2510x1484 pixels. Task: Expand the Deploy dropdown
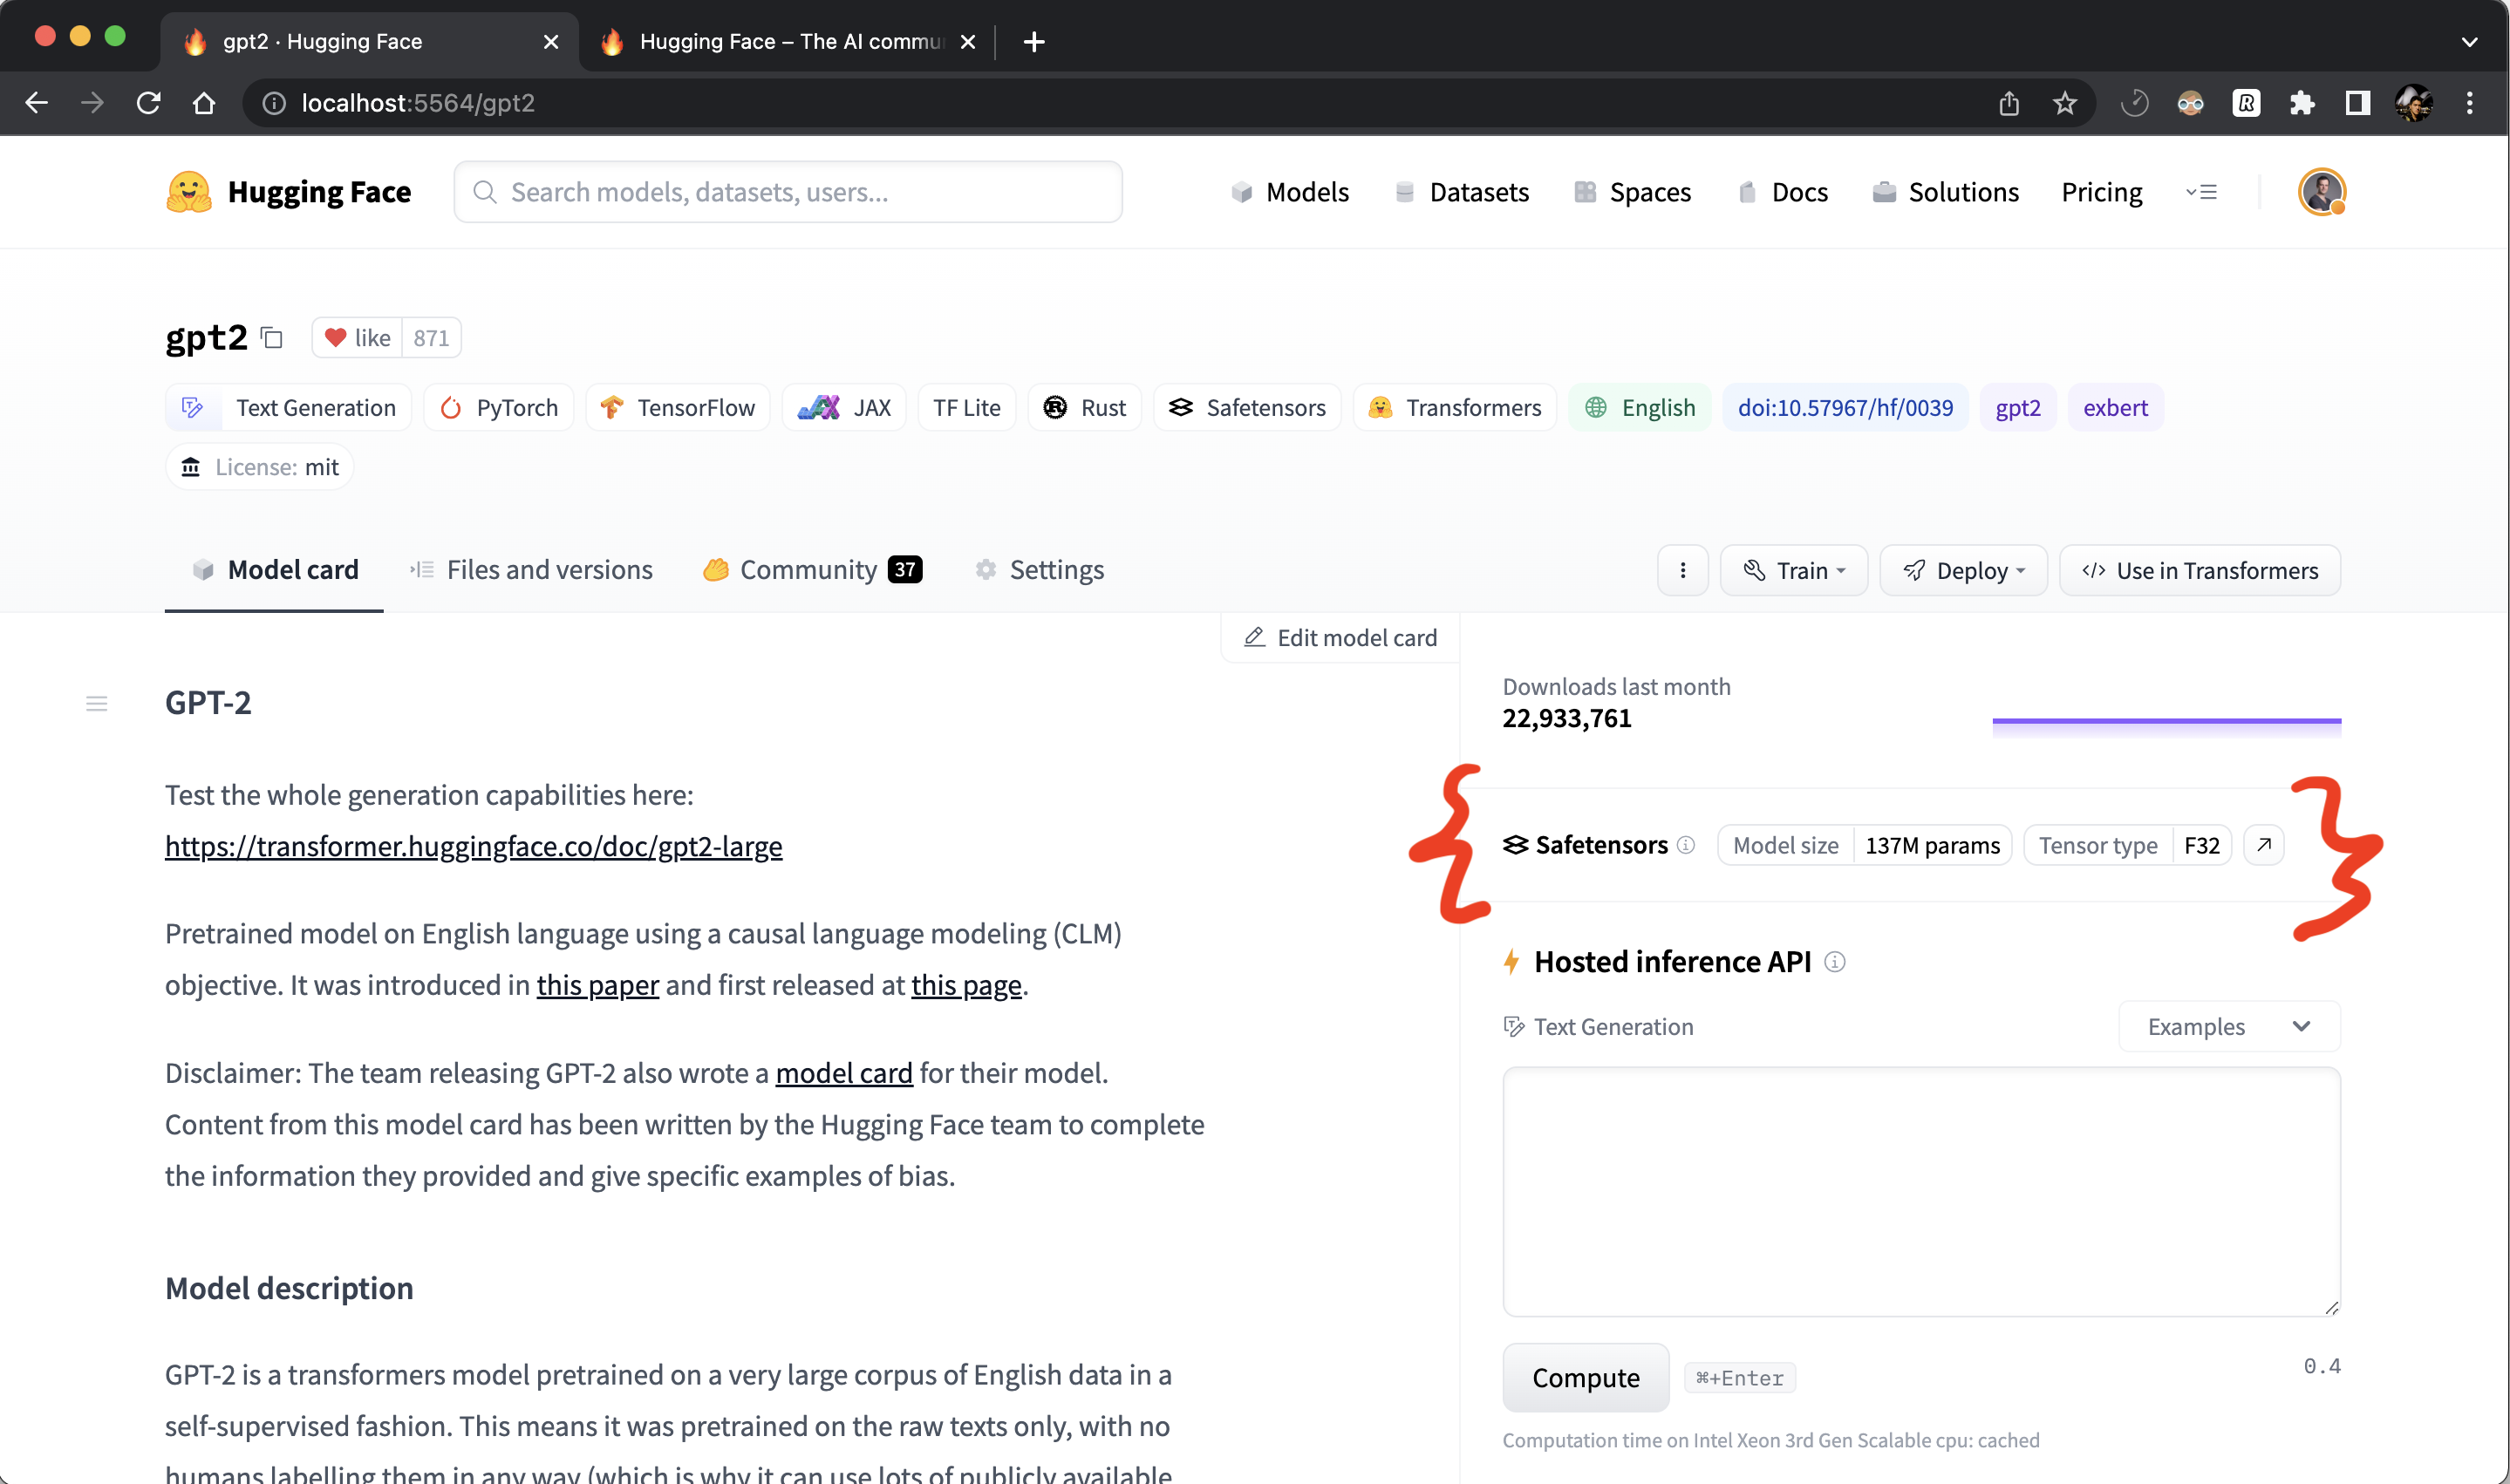point(1963,570)
